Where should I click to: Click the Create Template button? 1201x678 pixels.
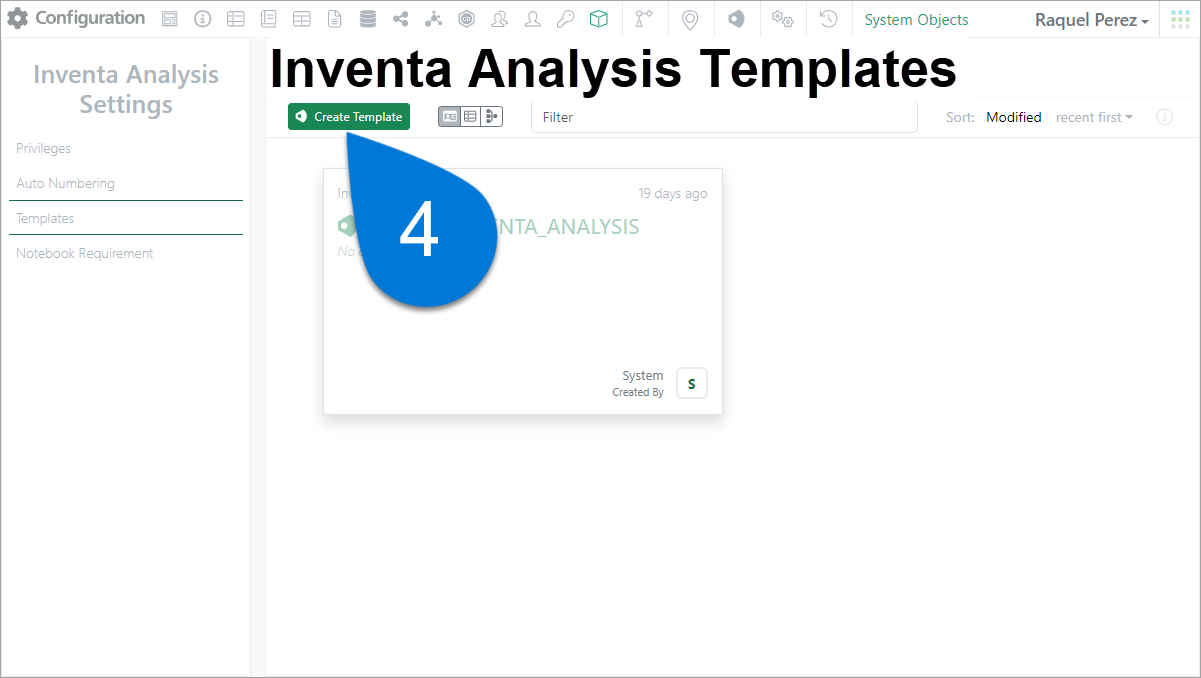349,117
